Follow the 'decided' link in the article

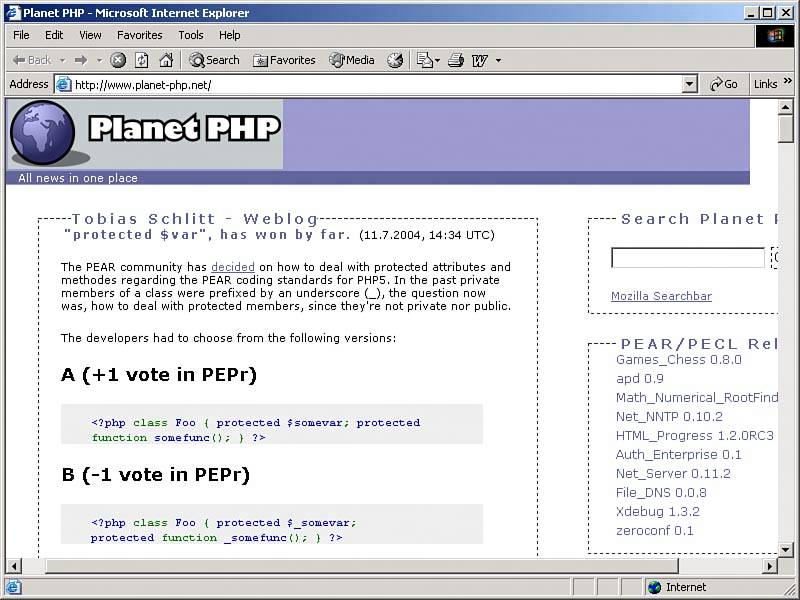(232, 267)
